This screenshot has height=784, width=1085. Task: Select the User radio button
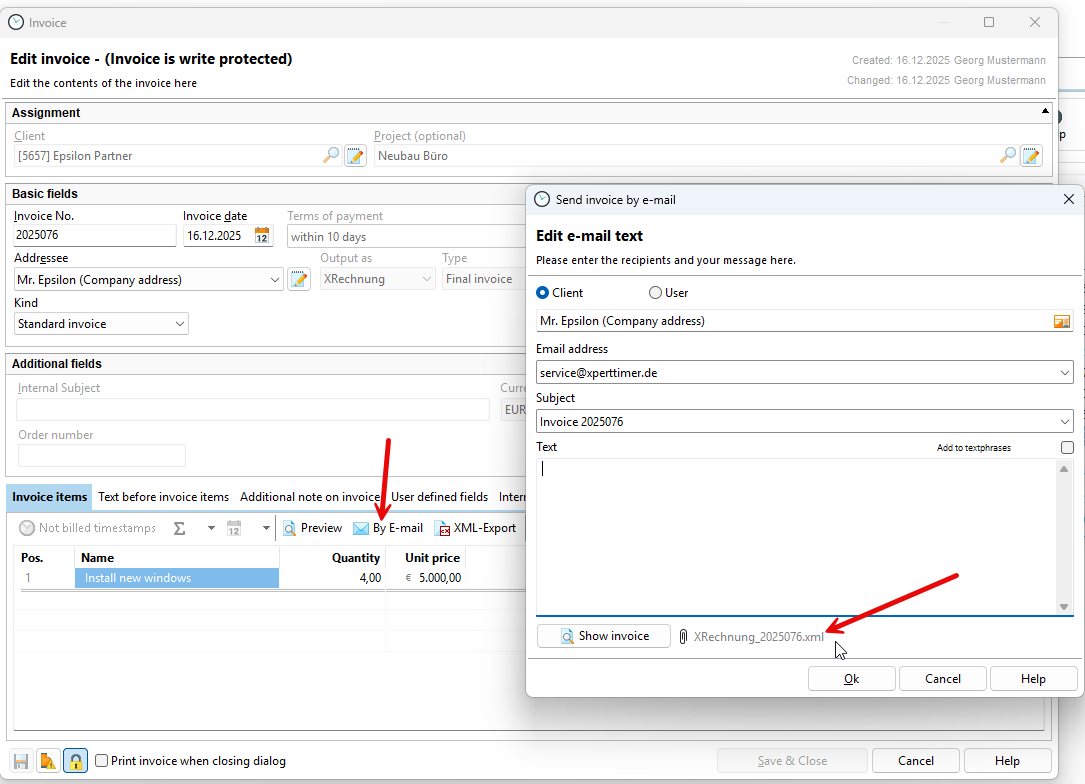coord(656,293)
